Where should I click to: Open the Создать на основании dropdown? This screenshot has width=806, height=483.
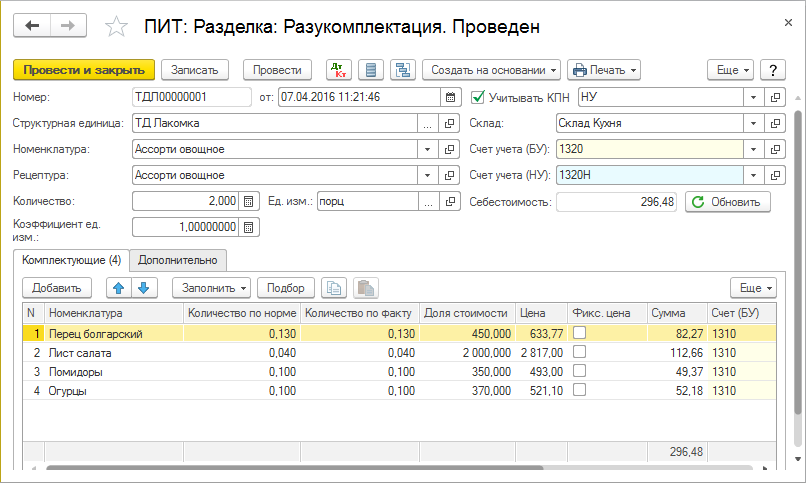(491, 70)
